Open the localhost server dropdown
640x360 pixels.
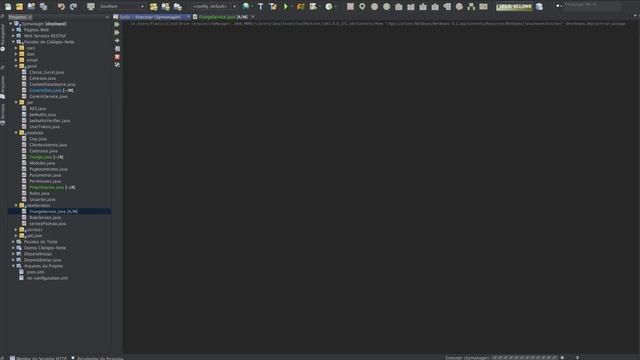point(122,7)
